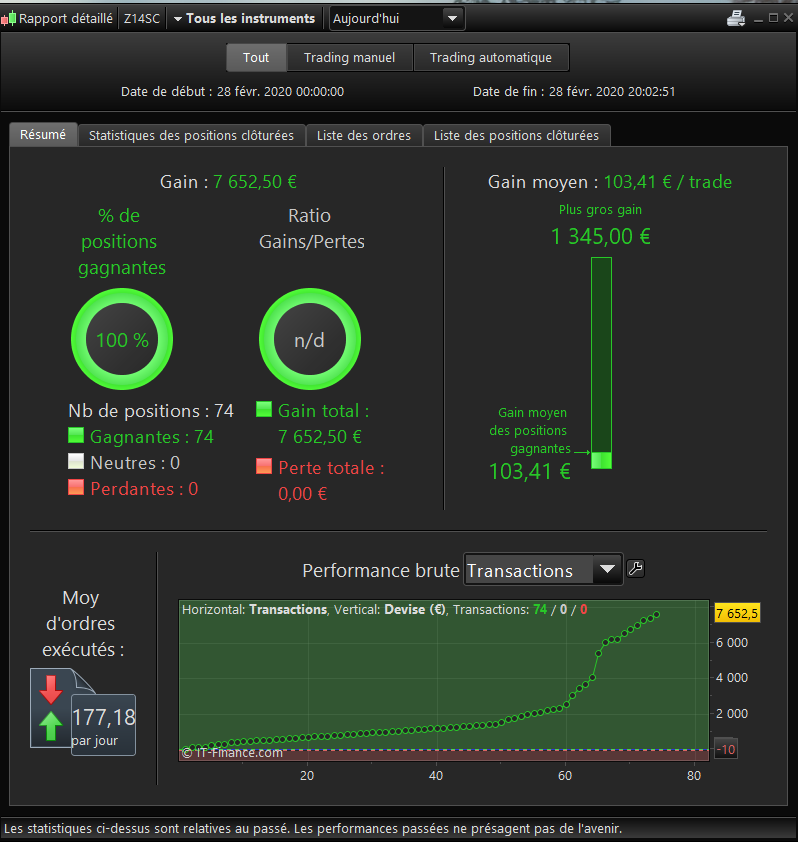Click the Z14SC account label
The image size is (798, 842).
point(142,19)
